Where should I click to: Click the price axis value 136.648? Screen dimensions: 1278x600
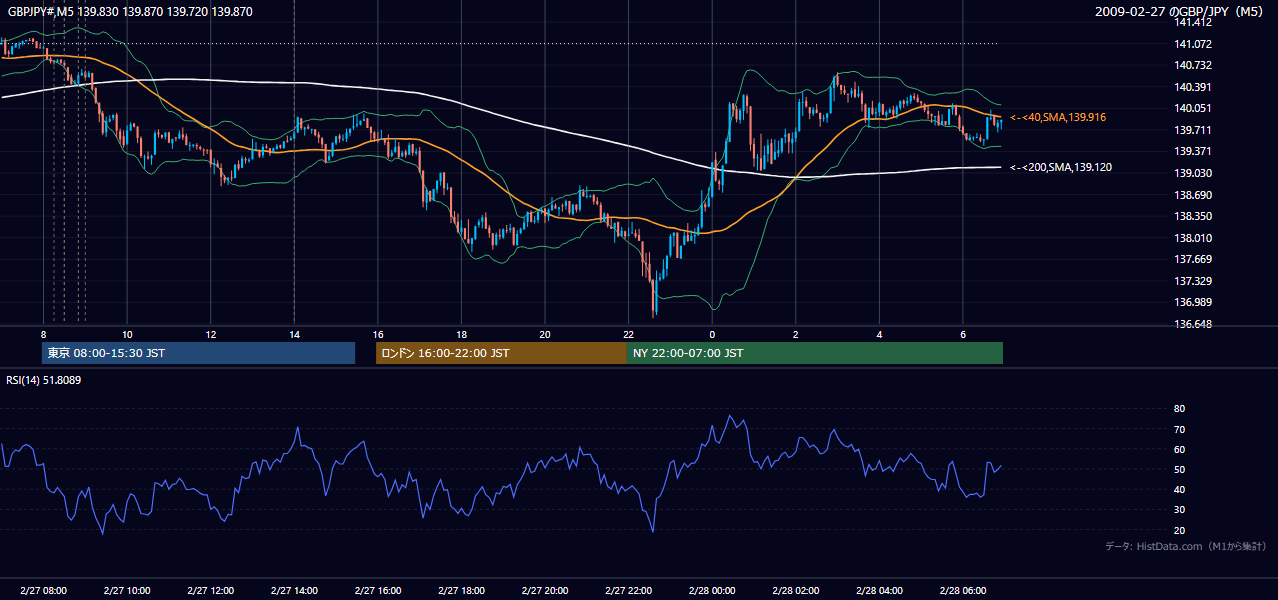coord(1194,324)
